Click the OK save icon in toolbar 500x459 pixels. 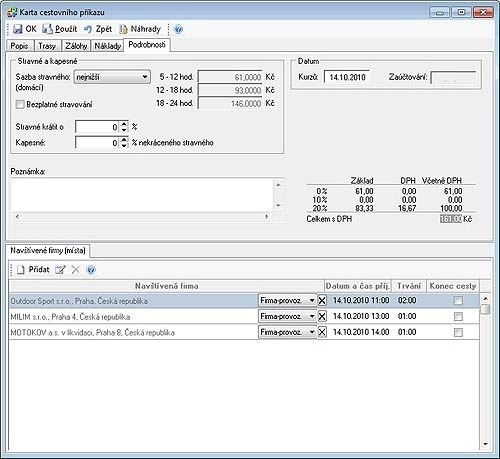click(17, 29)
